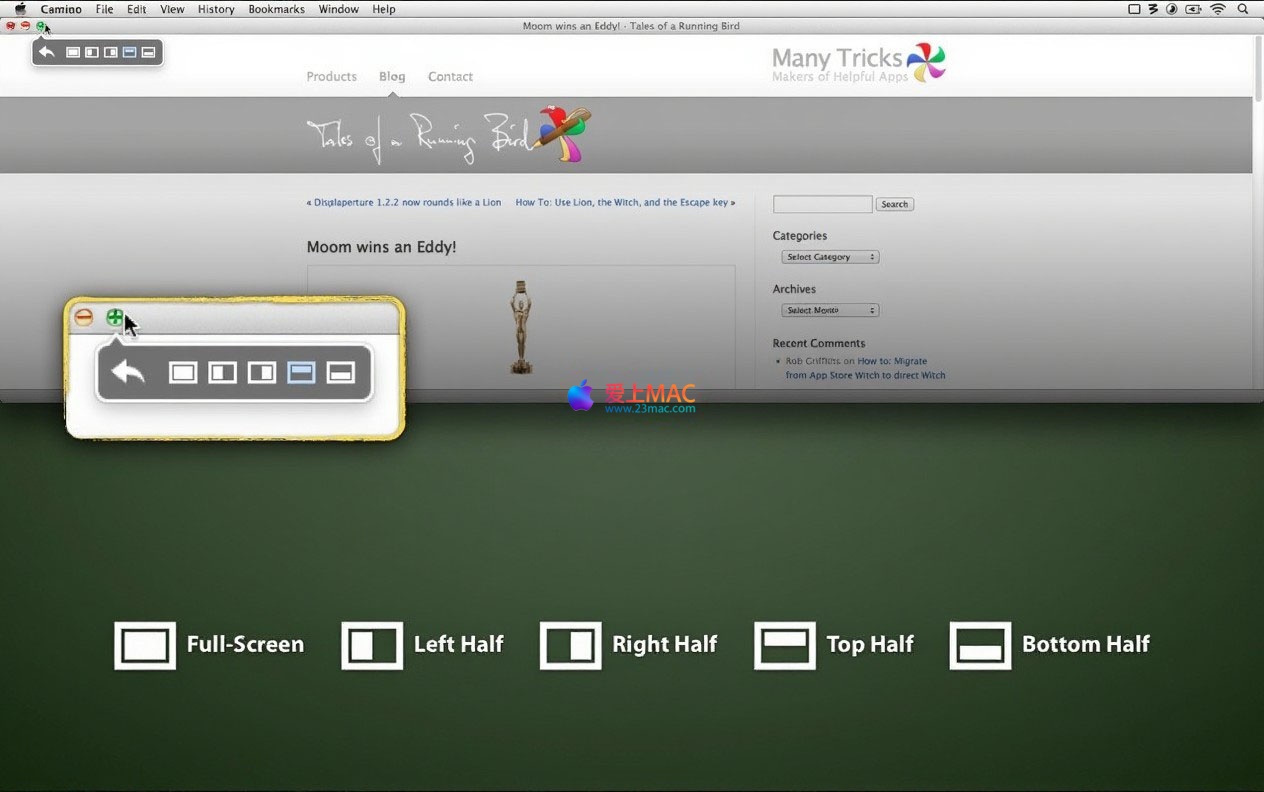Open the History menu in the menu bar
The width and height of the screenshot is (1264, 792).
tap(215, 9)
